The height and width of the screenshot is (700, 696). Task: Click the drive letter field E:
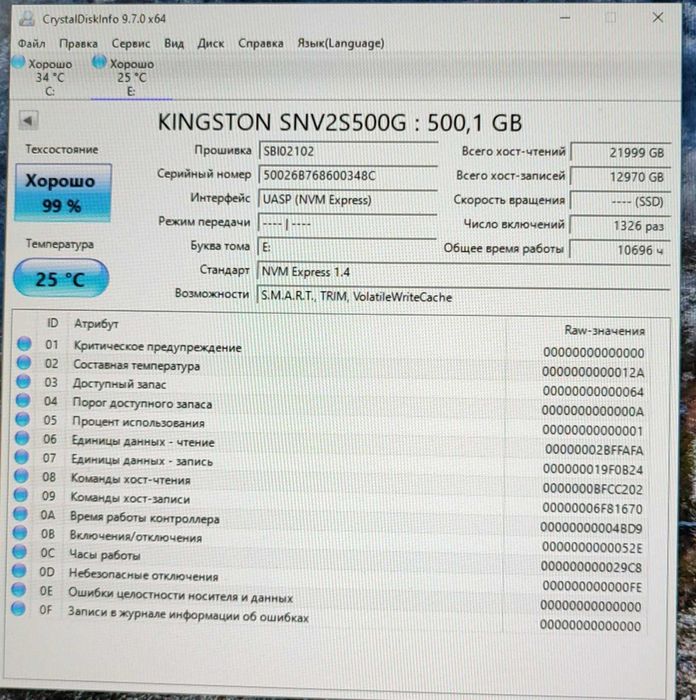click(347, 247)
